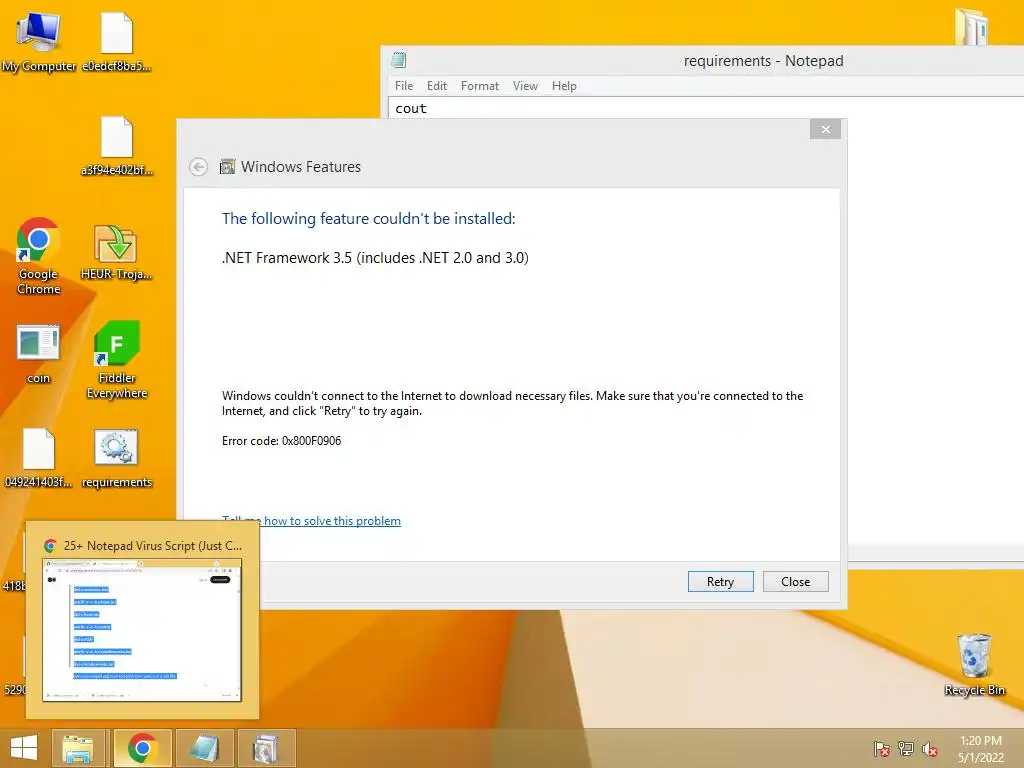Open Action Center flag in system tray
Viewport: 1024px width, 768px height.
[882, 749]
